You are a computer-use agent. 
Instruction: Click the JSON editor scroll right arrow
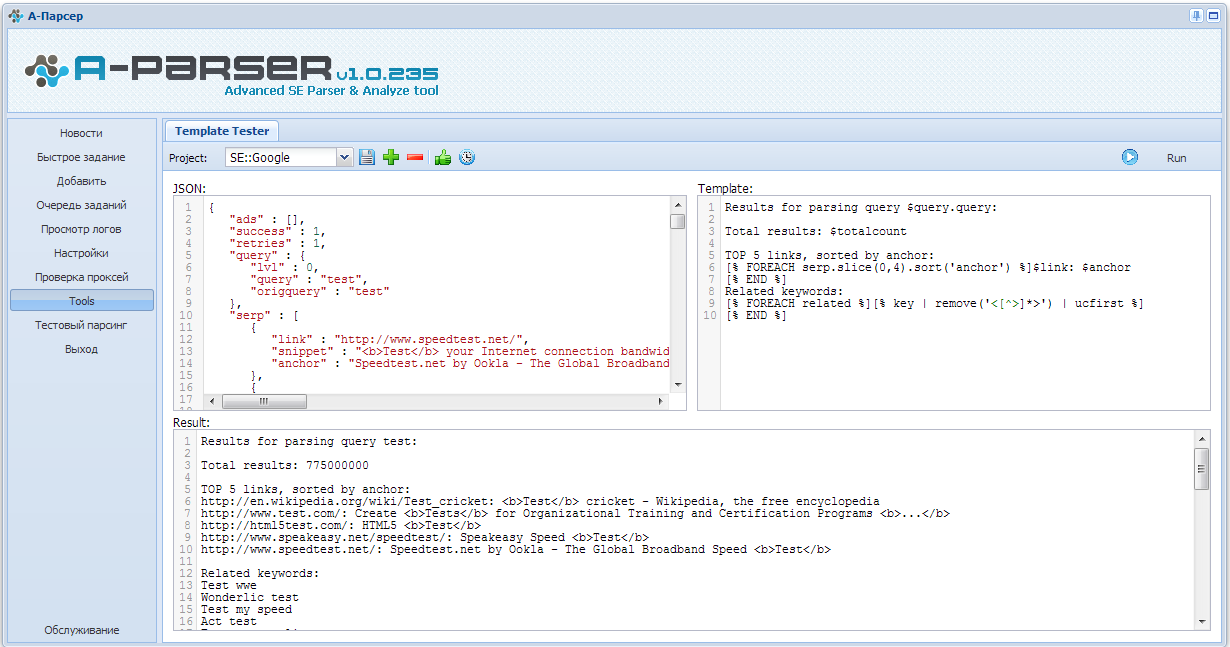click(x=661, y=401)
